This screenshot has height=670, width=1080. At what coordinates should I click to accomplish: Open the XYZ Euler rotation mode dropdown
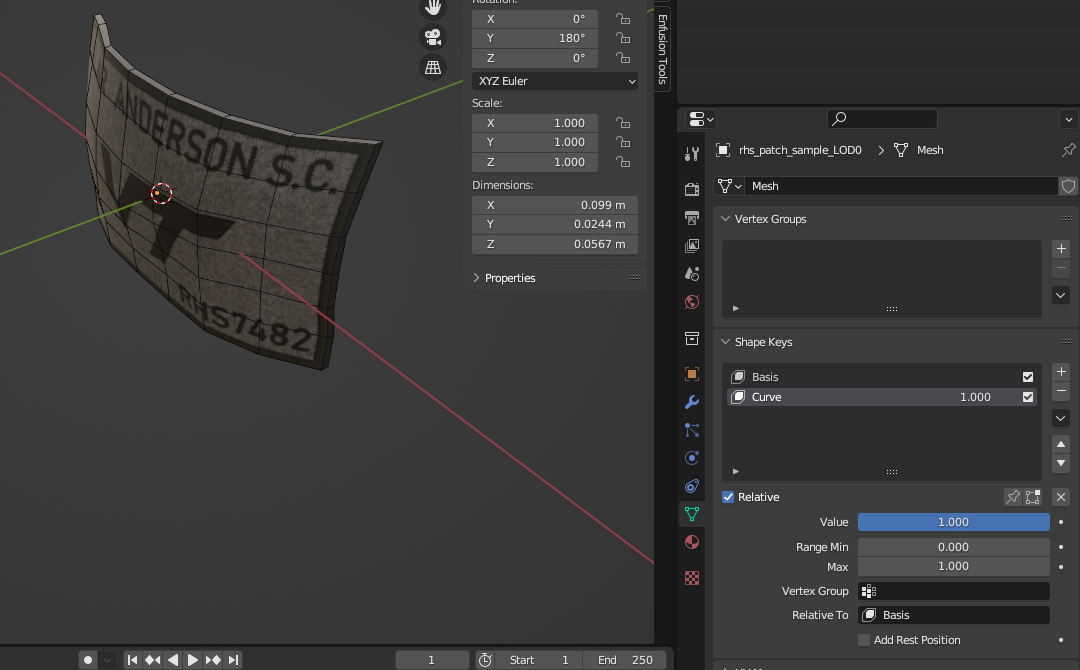pyautogui.click(x=555, y=81)
